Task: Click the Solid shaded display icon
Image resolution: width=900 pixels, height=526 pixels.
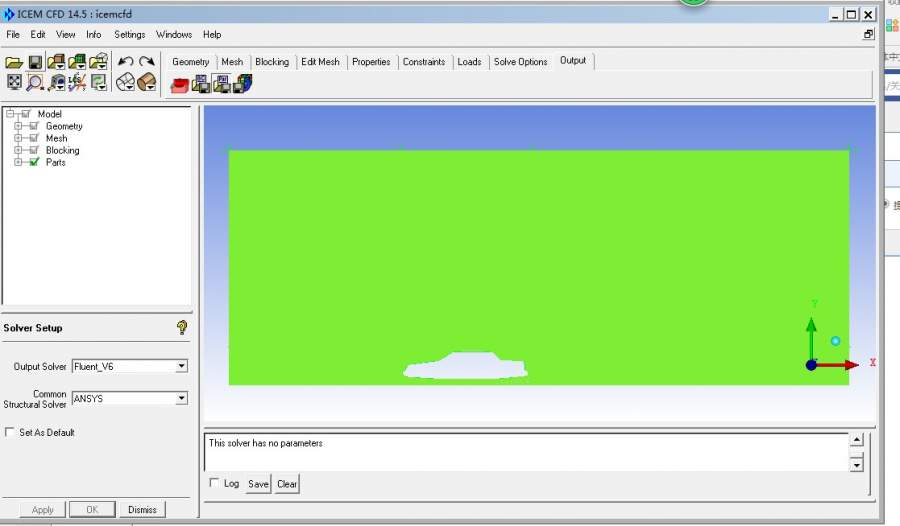Action: pos(146,83)
